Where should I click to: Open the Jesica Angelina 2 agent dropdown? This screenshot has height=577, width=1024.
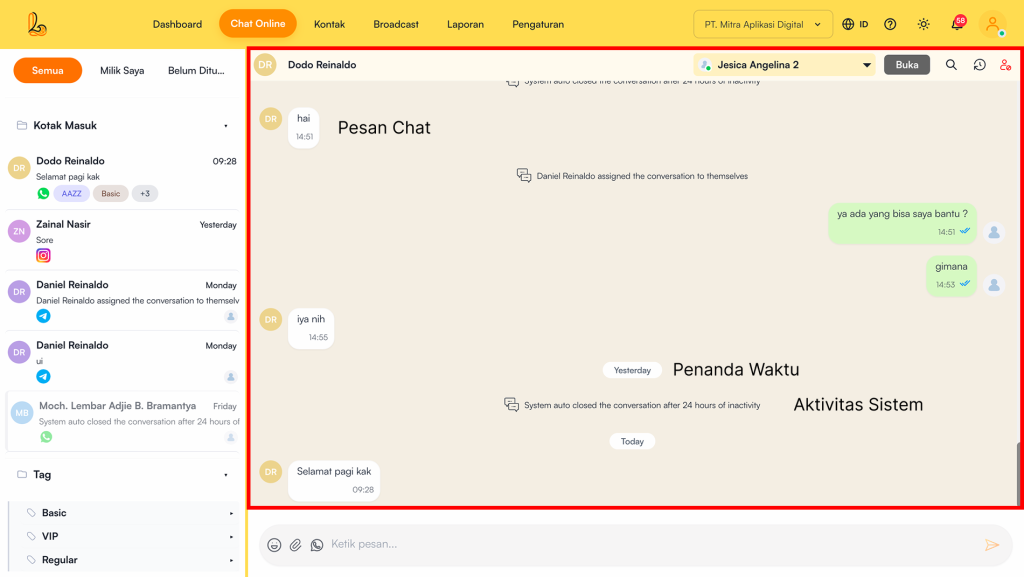785,65
